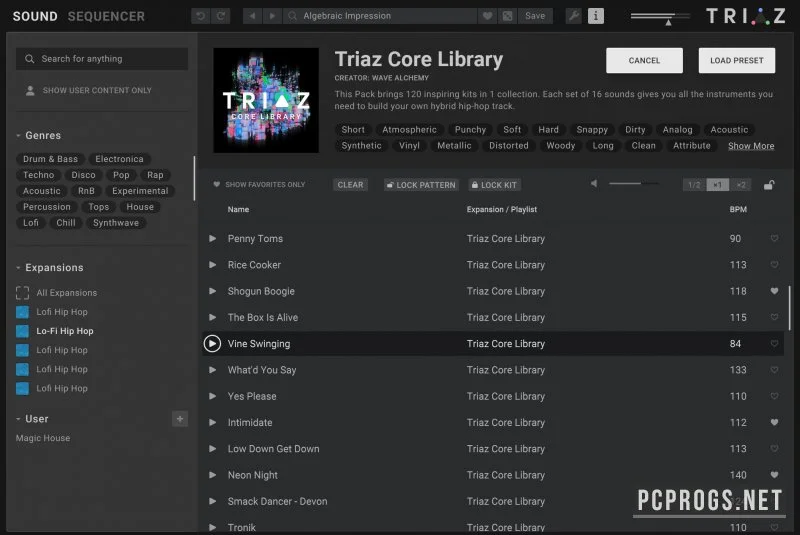Click the Triaz Core Library artwork thumbnail
This screenshot has width=800, height=535.
[266, 100]
